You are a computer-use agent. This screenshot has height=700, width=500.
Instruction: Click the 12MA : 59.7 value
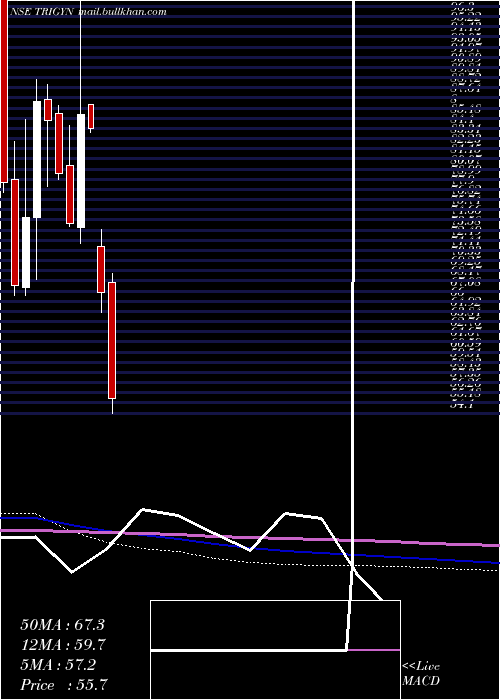coord(62,645)
